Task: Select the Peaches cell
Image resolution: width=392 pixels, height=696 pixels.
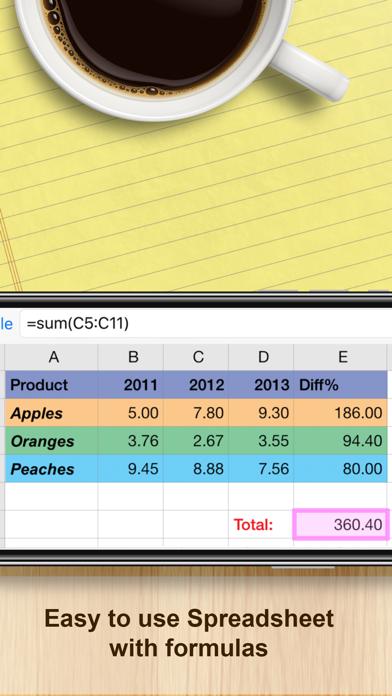Action: click(51, 469)
